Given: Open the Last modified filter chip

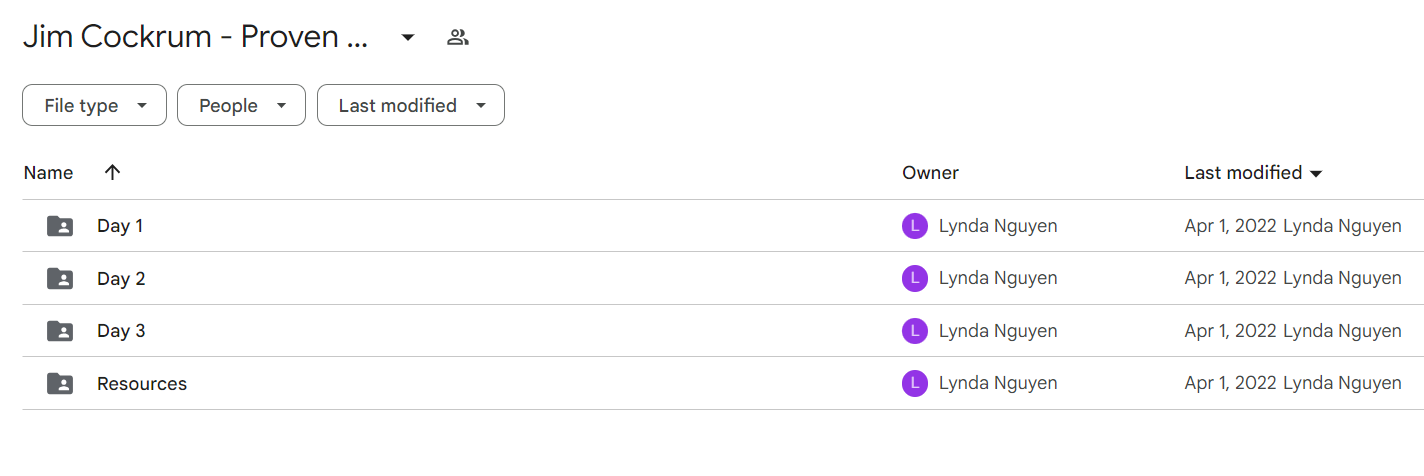Looking at the screenshot, I should pyautogui.click(x=410, y=105).
